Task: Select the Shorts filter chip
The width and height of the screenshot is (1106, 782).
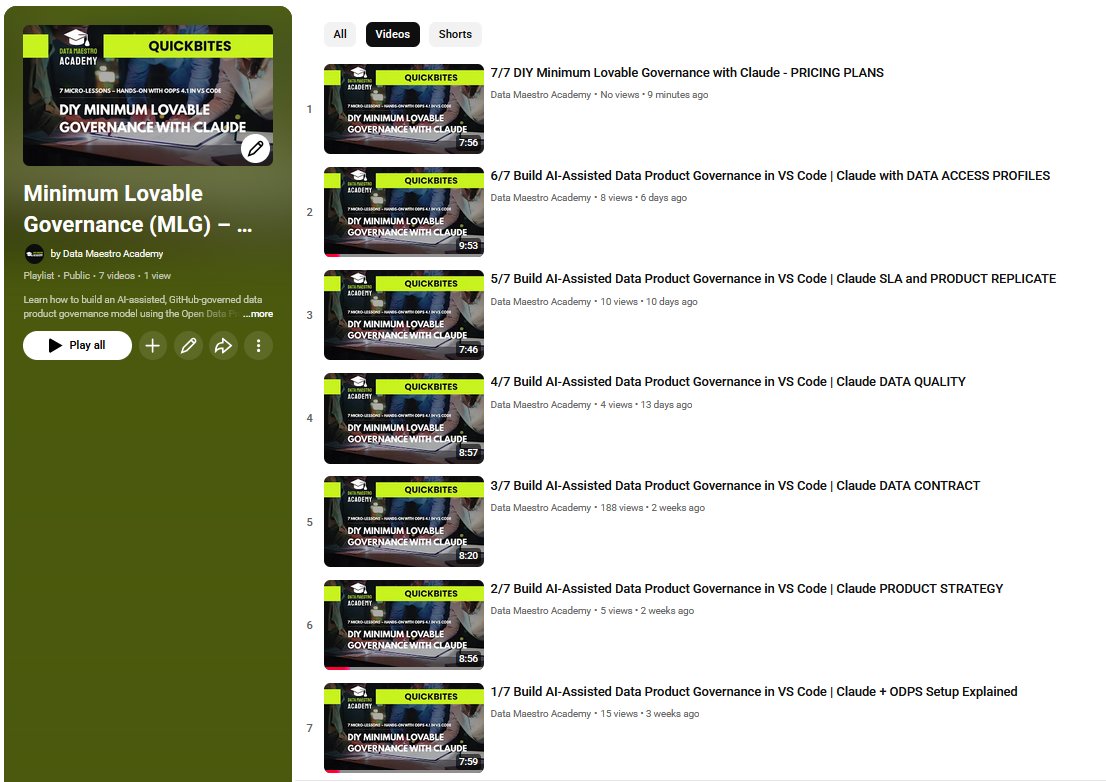Action: (456, 34)
